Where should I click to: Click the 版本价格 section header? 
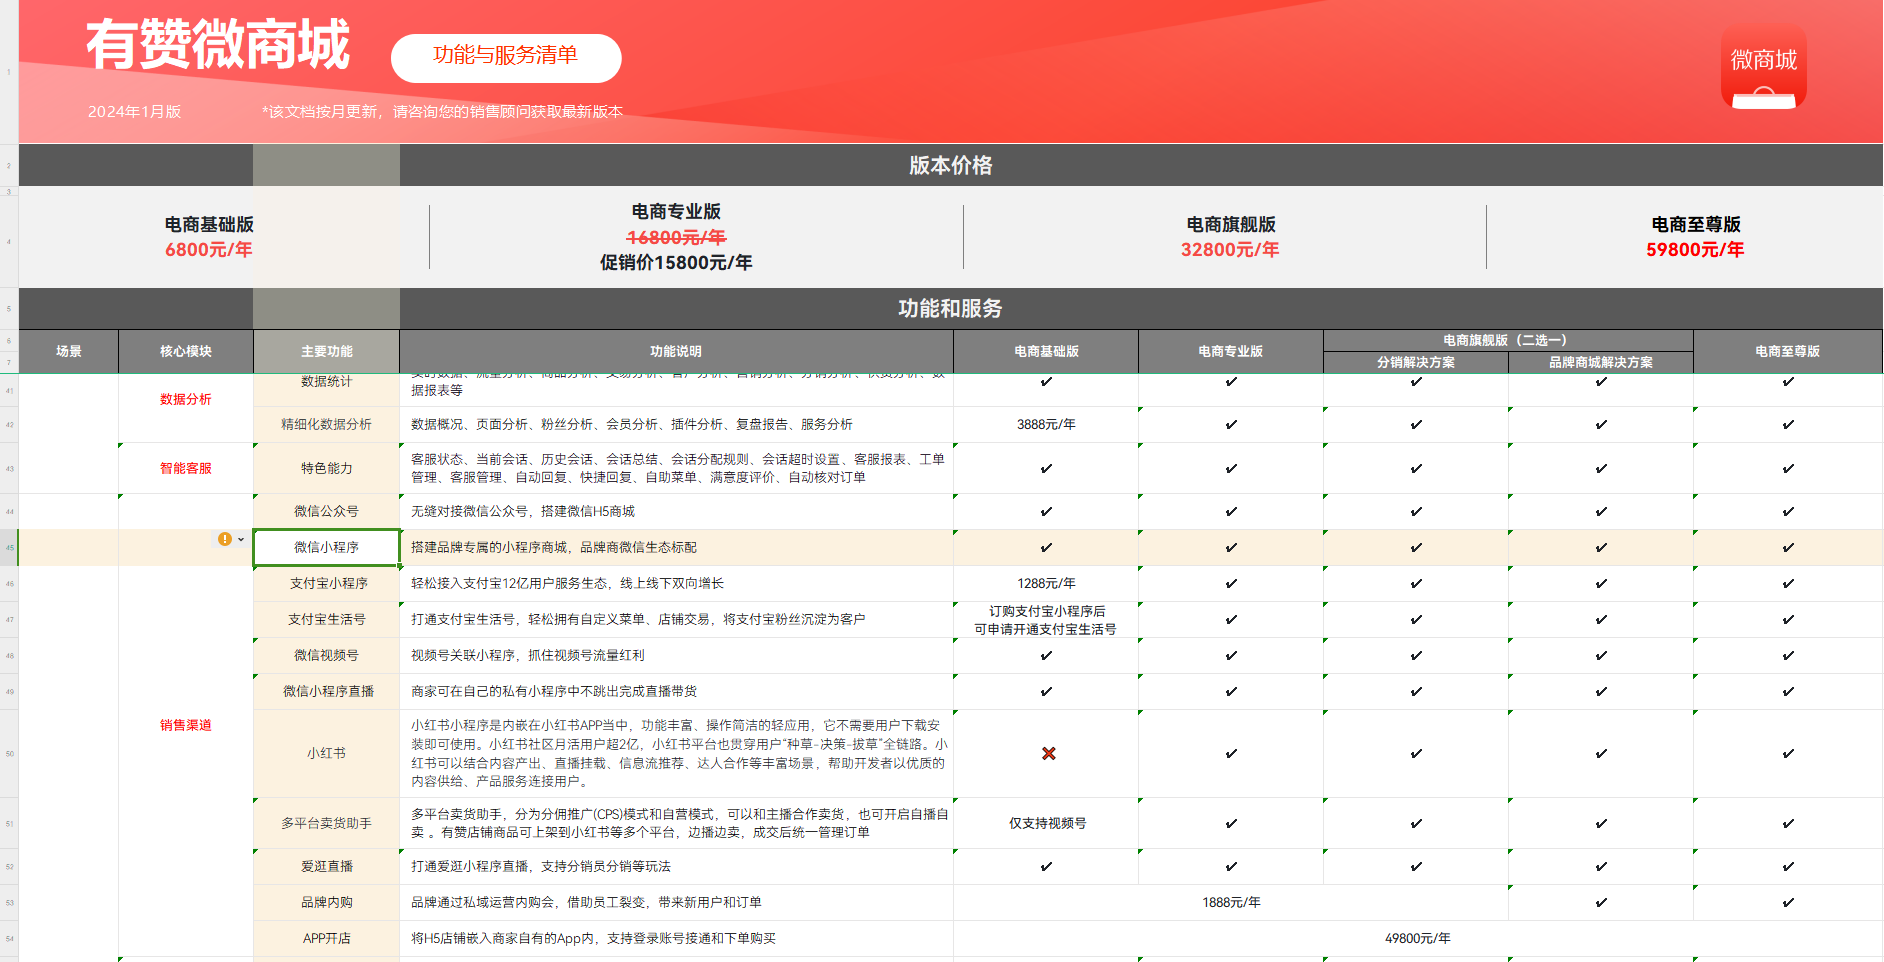(950, 165)
